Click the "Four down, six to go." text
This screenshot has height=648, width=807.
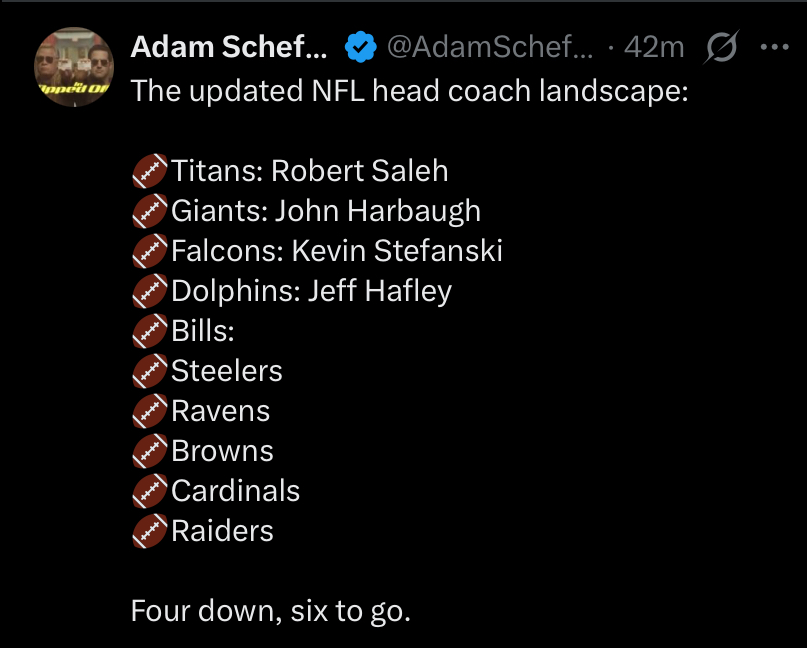(x=270, y=611)
